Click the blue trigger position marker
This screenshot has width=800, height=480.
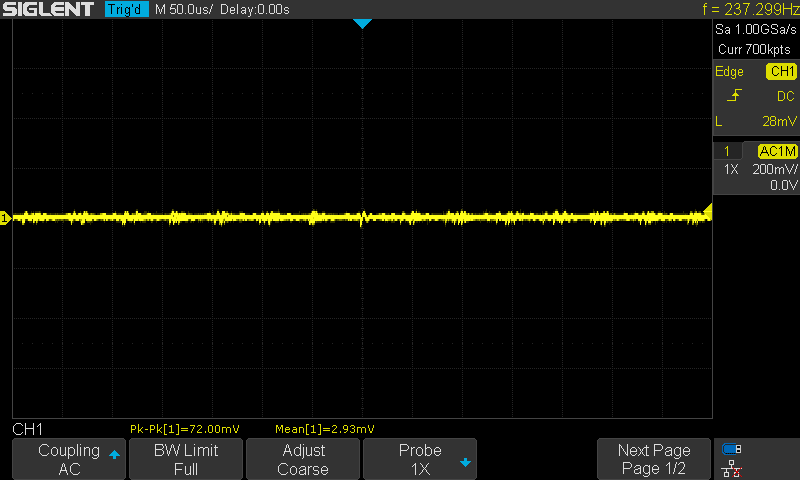(362, 23)
